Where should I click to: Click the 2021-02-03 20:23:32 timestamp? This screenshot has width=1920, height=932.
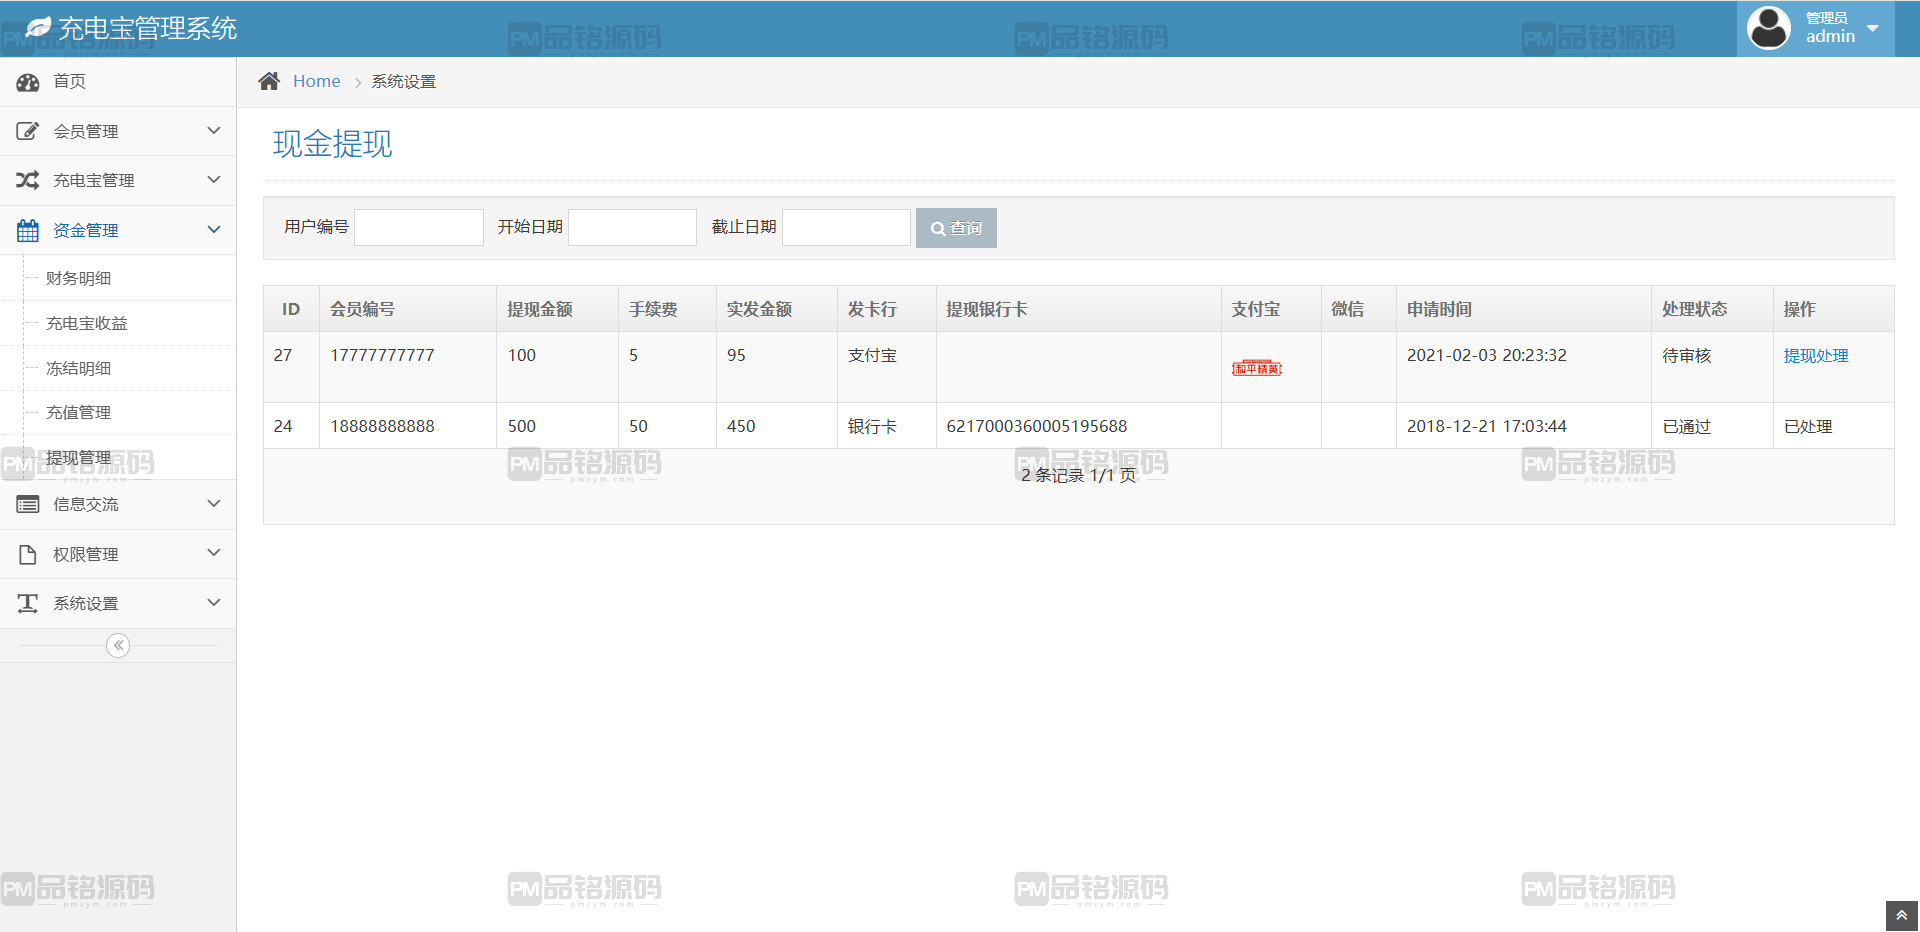pyautogui.click(x=1487, y=355)
